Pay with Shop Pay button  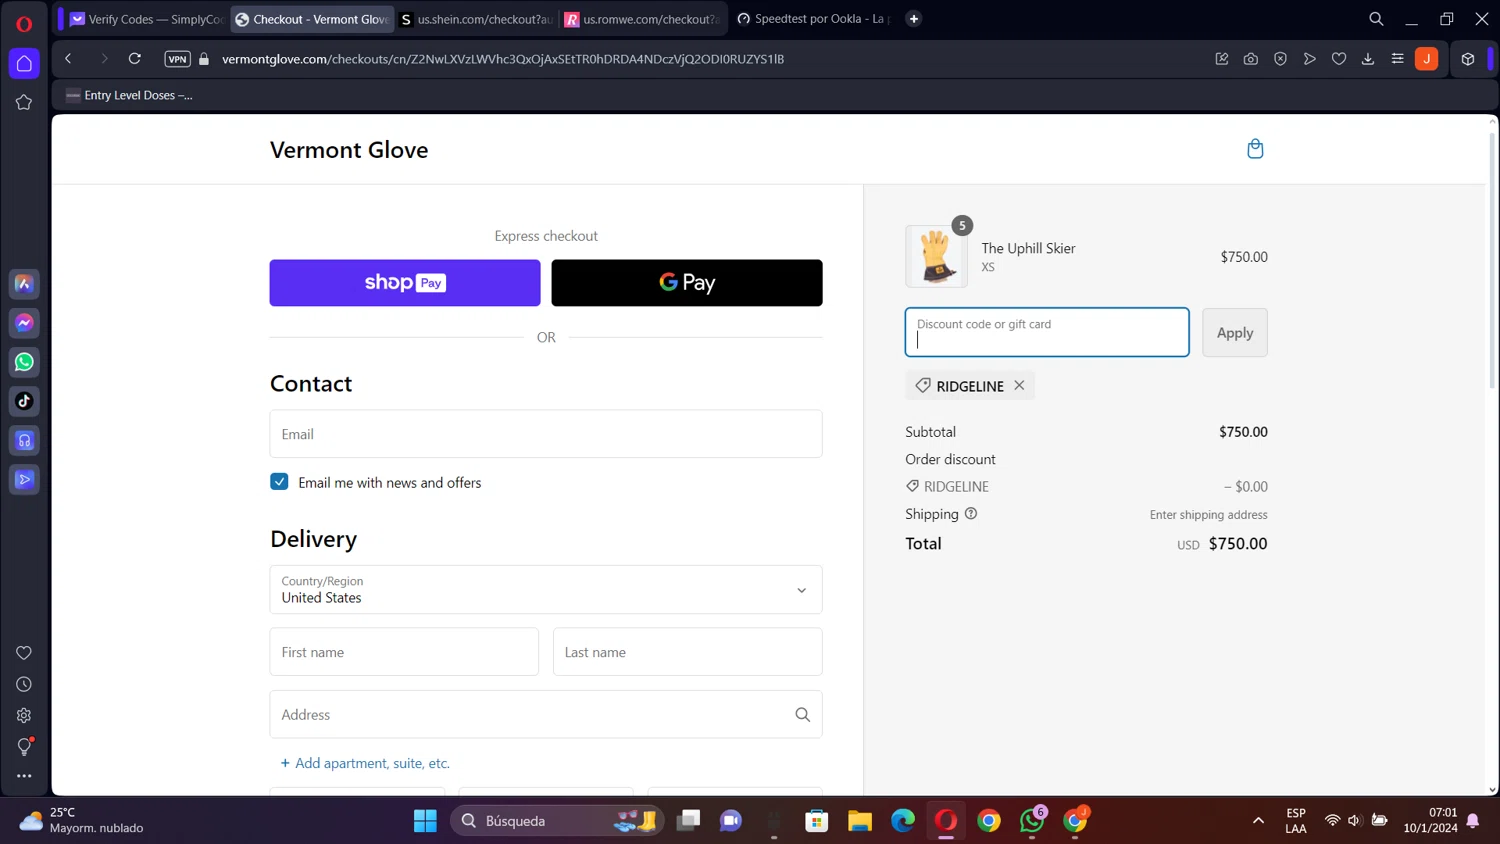(x=405, y=283)
